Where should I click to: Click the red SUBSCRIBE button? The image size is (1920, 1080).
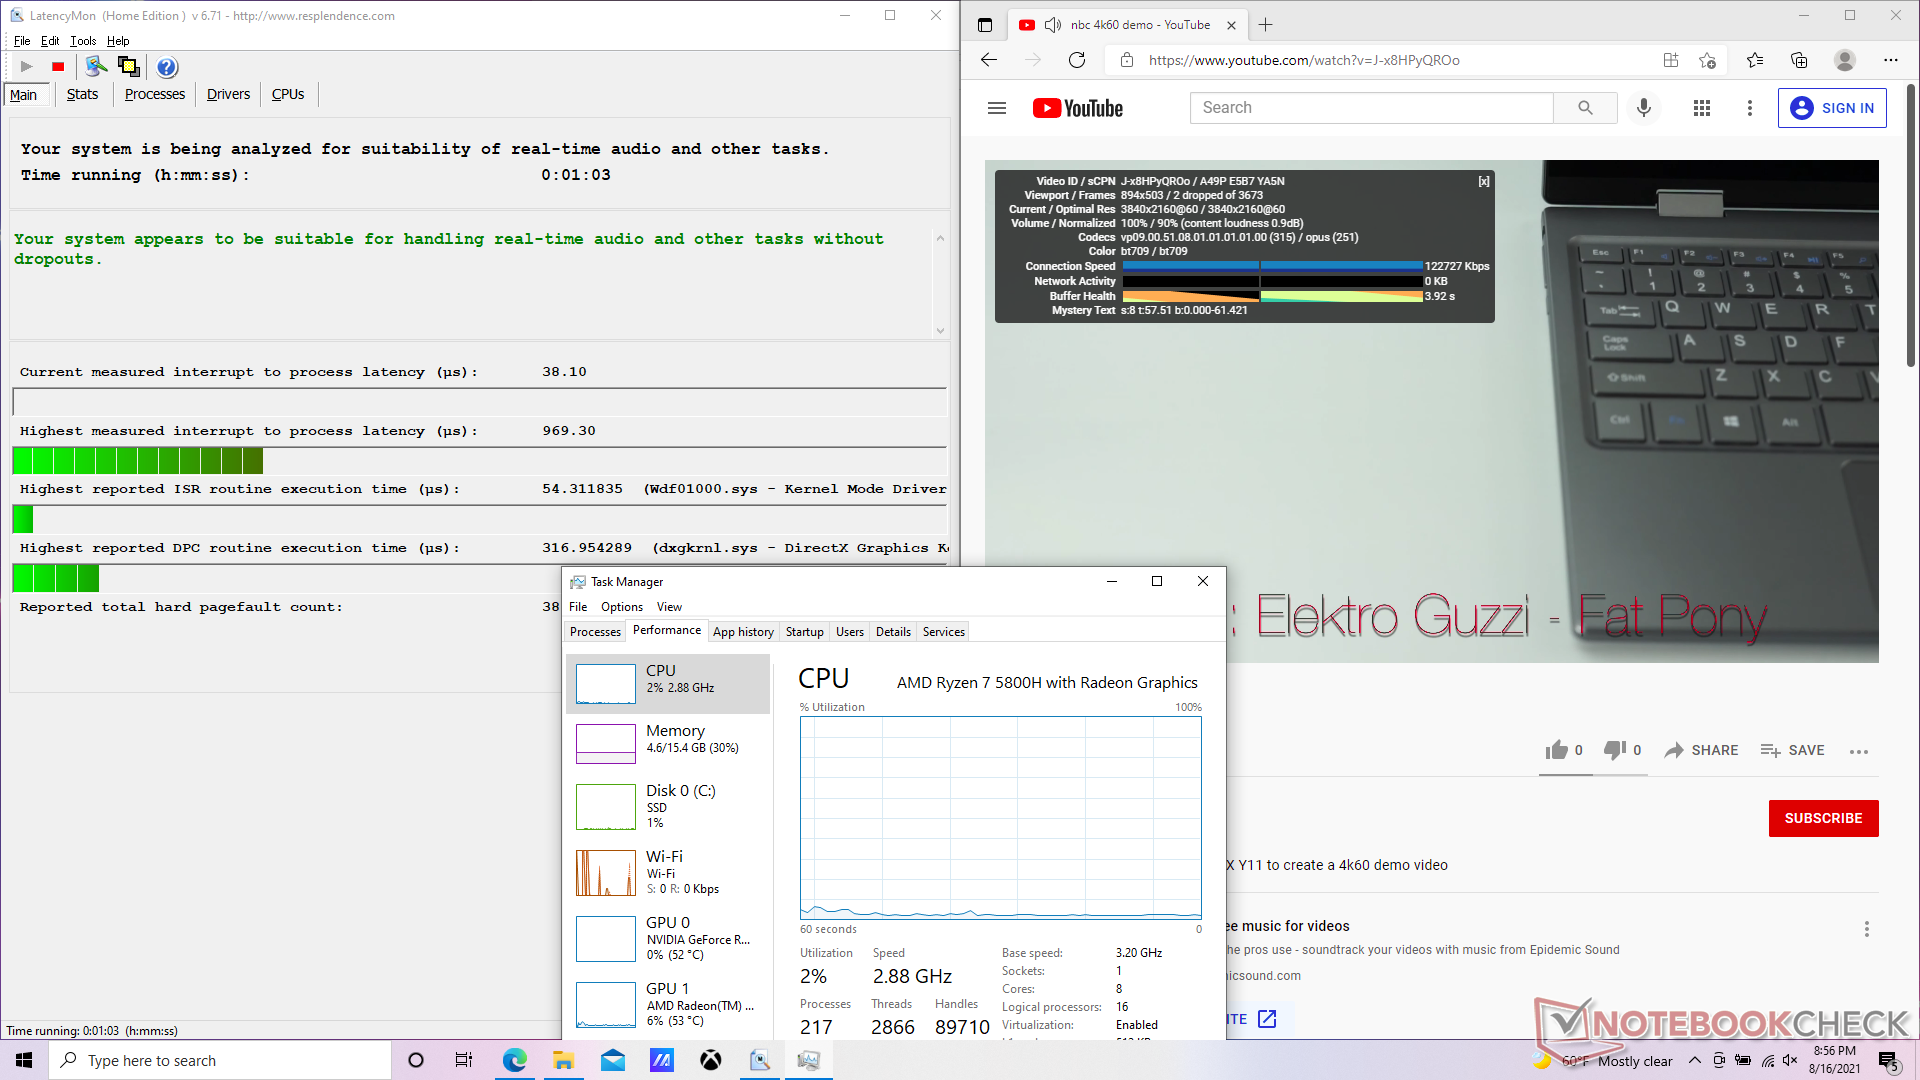pyautogui.click(x=1822, y=818)
